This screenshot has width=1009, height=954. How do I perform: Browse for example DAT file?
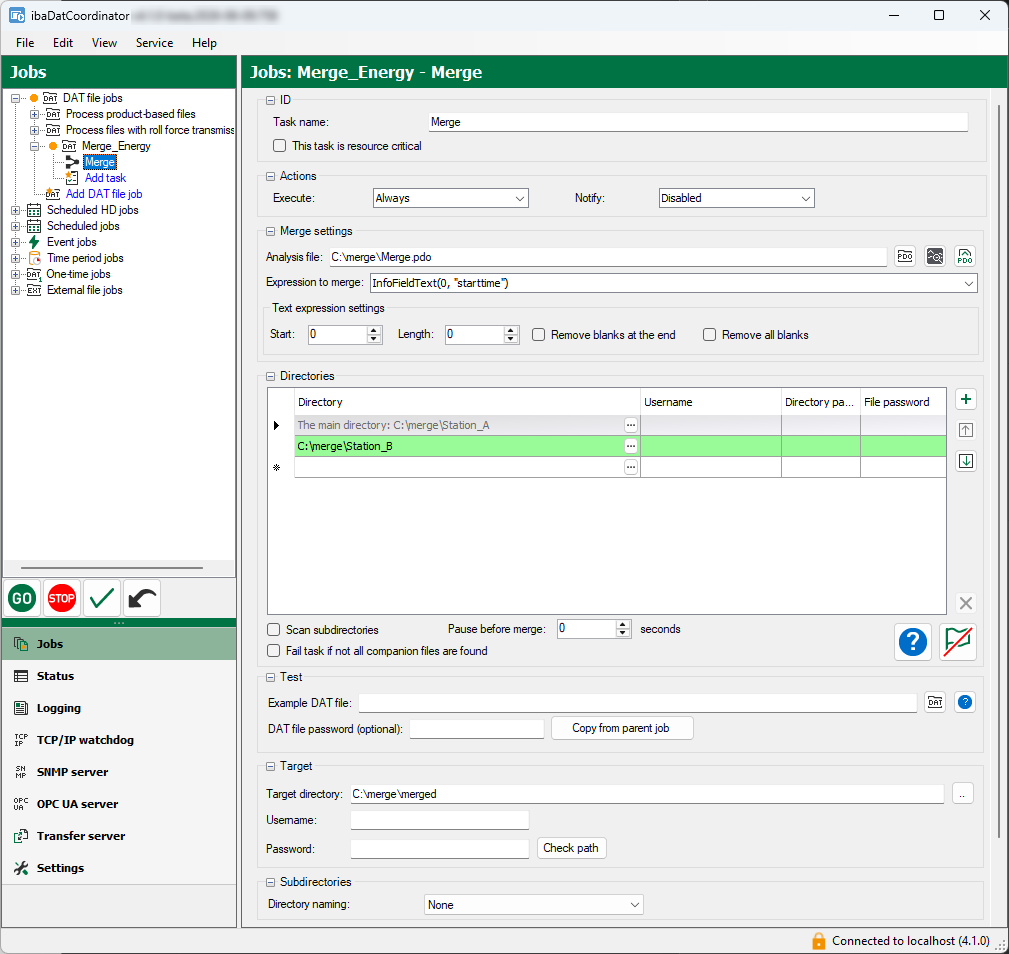(x=935, y=702)
